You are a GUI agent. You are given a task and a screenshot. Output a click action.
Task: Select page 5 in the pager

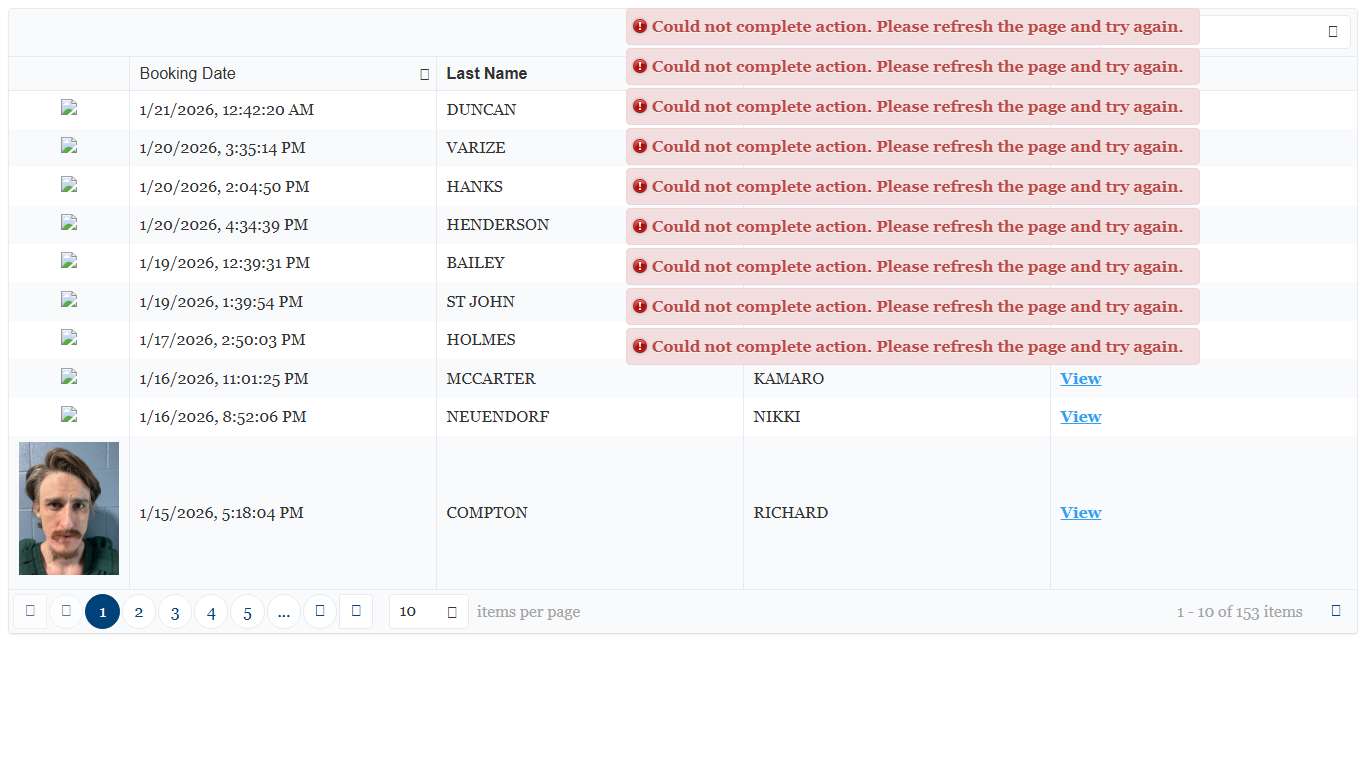pos(247,612)
